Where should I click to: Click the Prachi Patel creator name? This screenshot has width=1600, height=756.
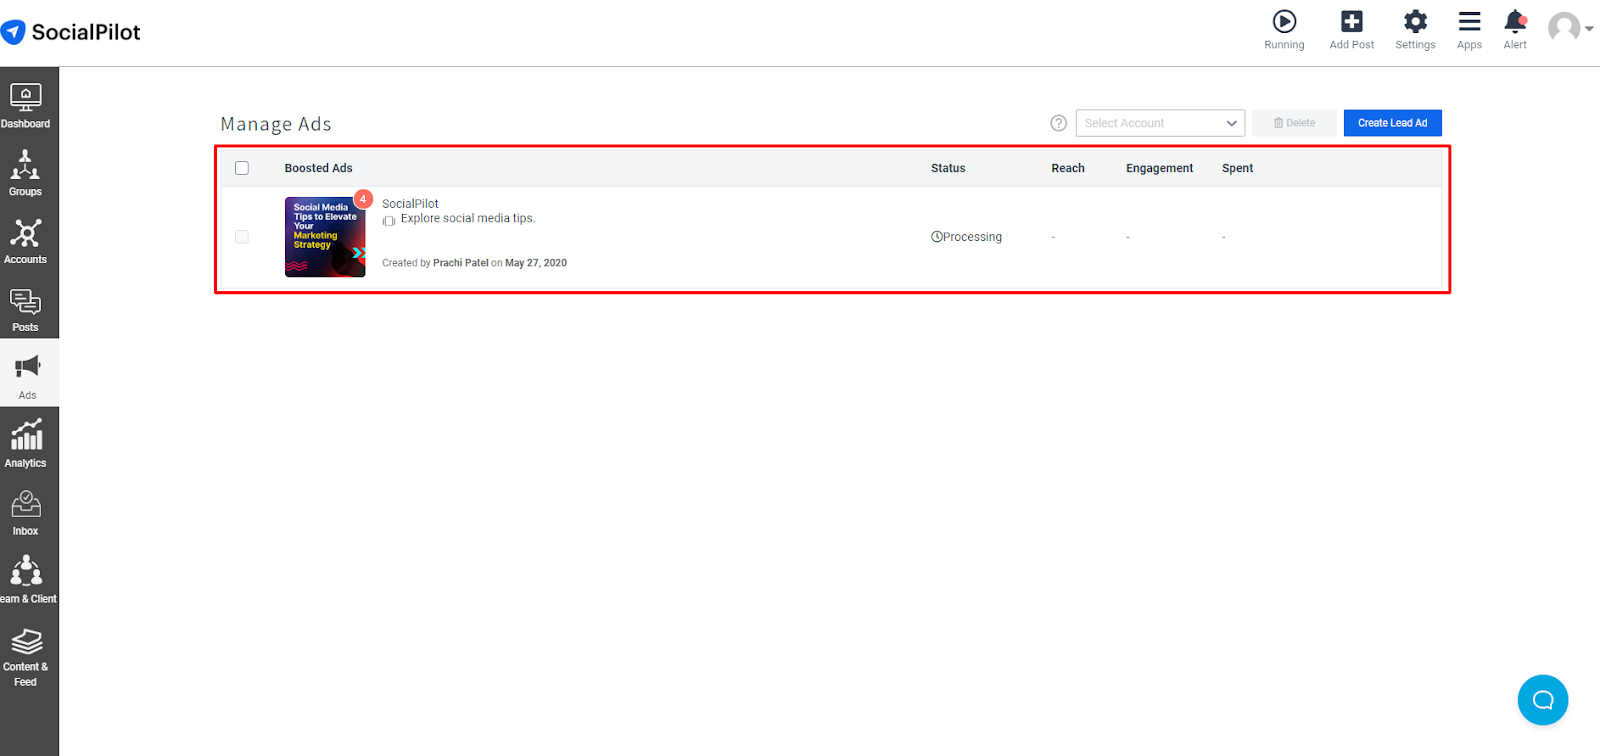[x=461, y=263]
